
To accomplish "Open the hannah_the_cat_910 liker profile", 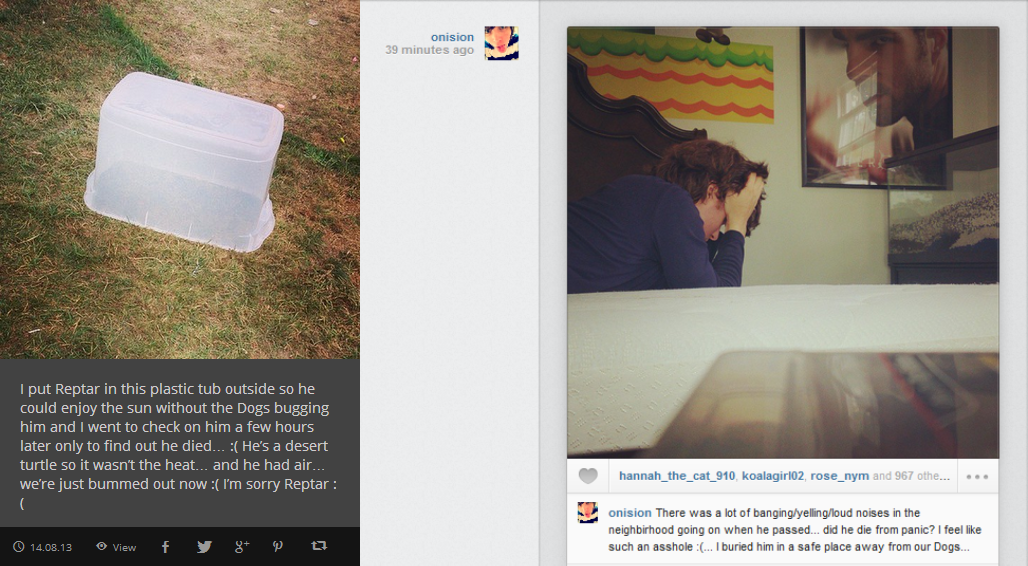I will point(677,476).
